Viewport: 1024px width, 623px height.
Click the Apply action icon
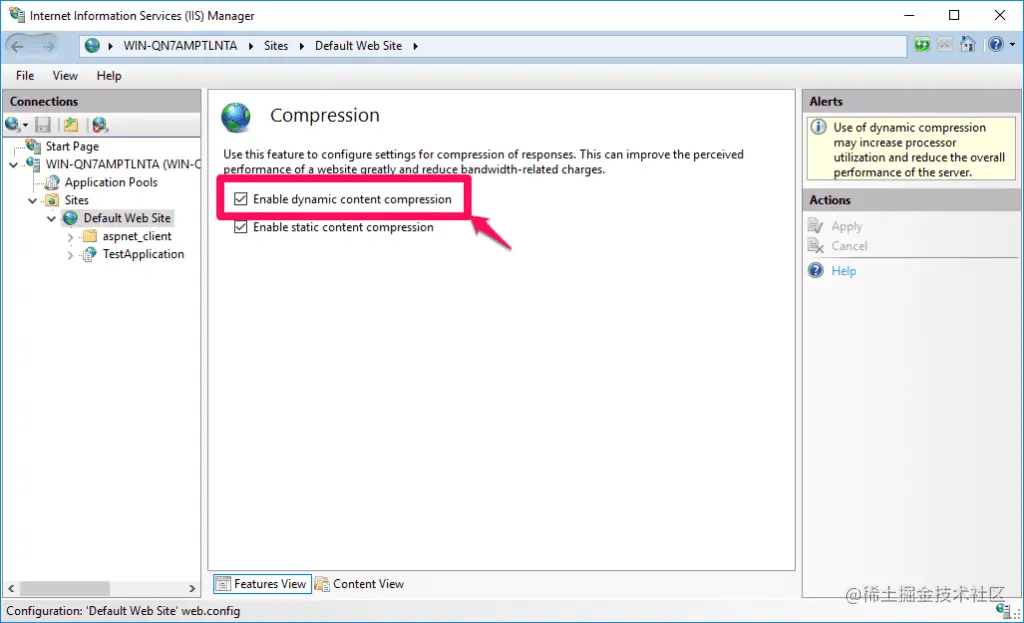(816, 226)
